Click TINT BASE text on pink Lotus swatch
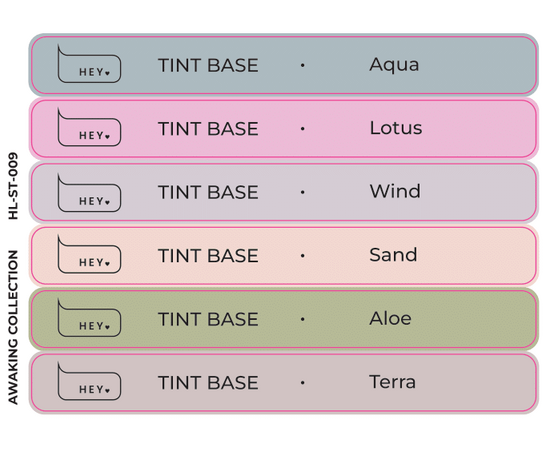 pos(208,129)
